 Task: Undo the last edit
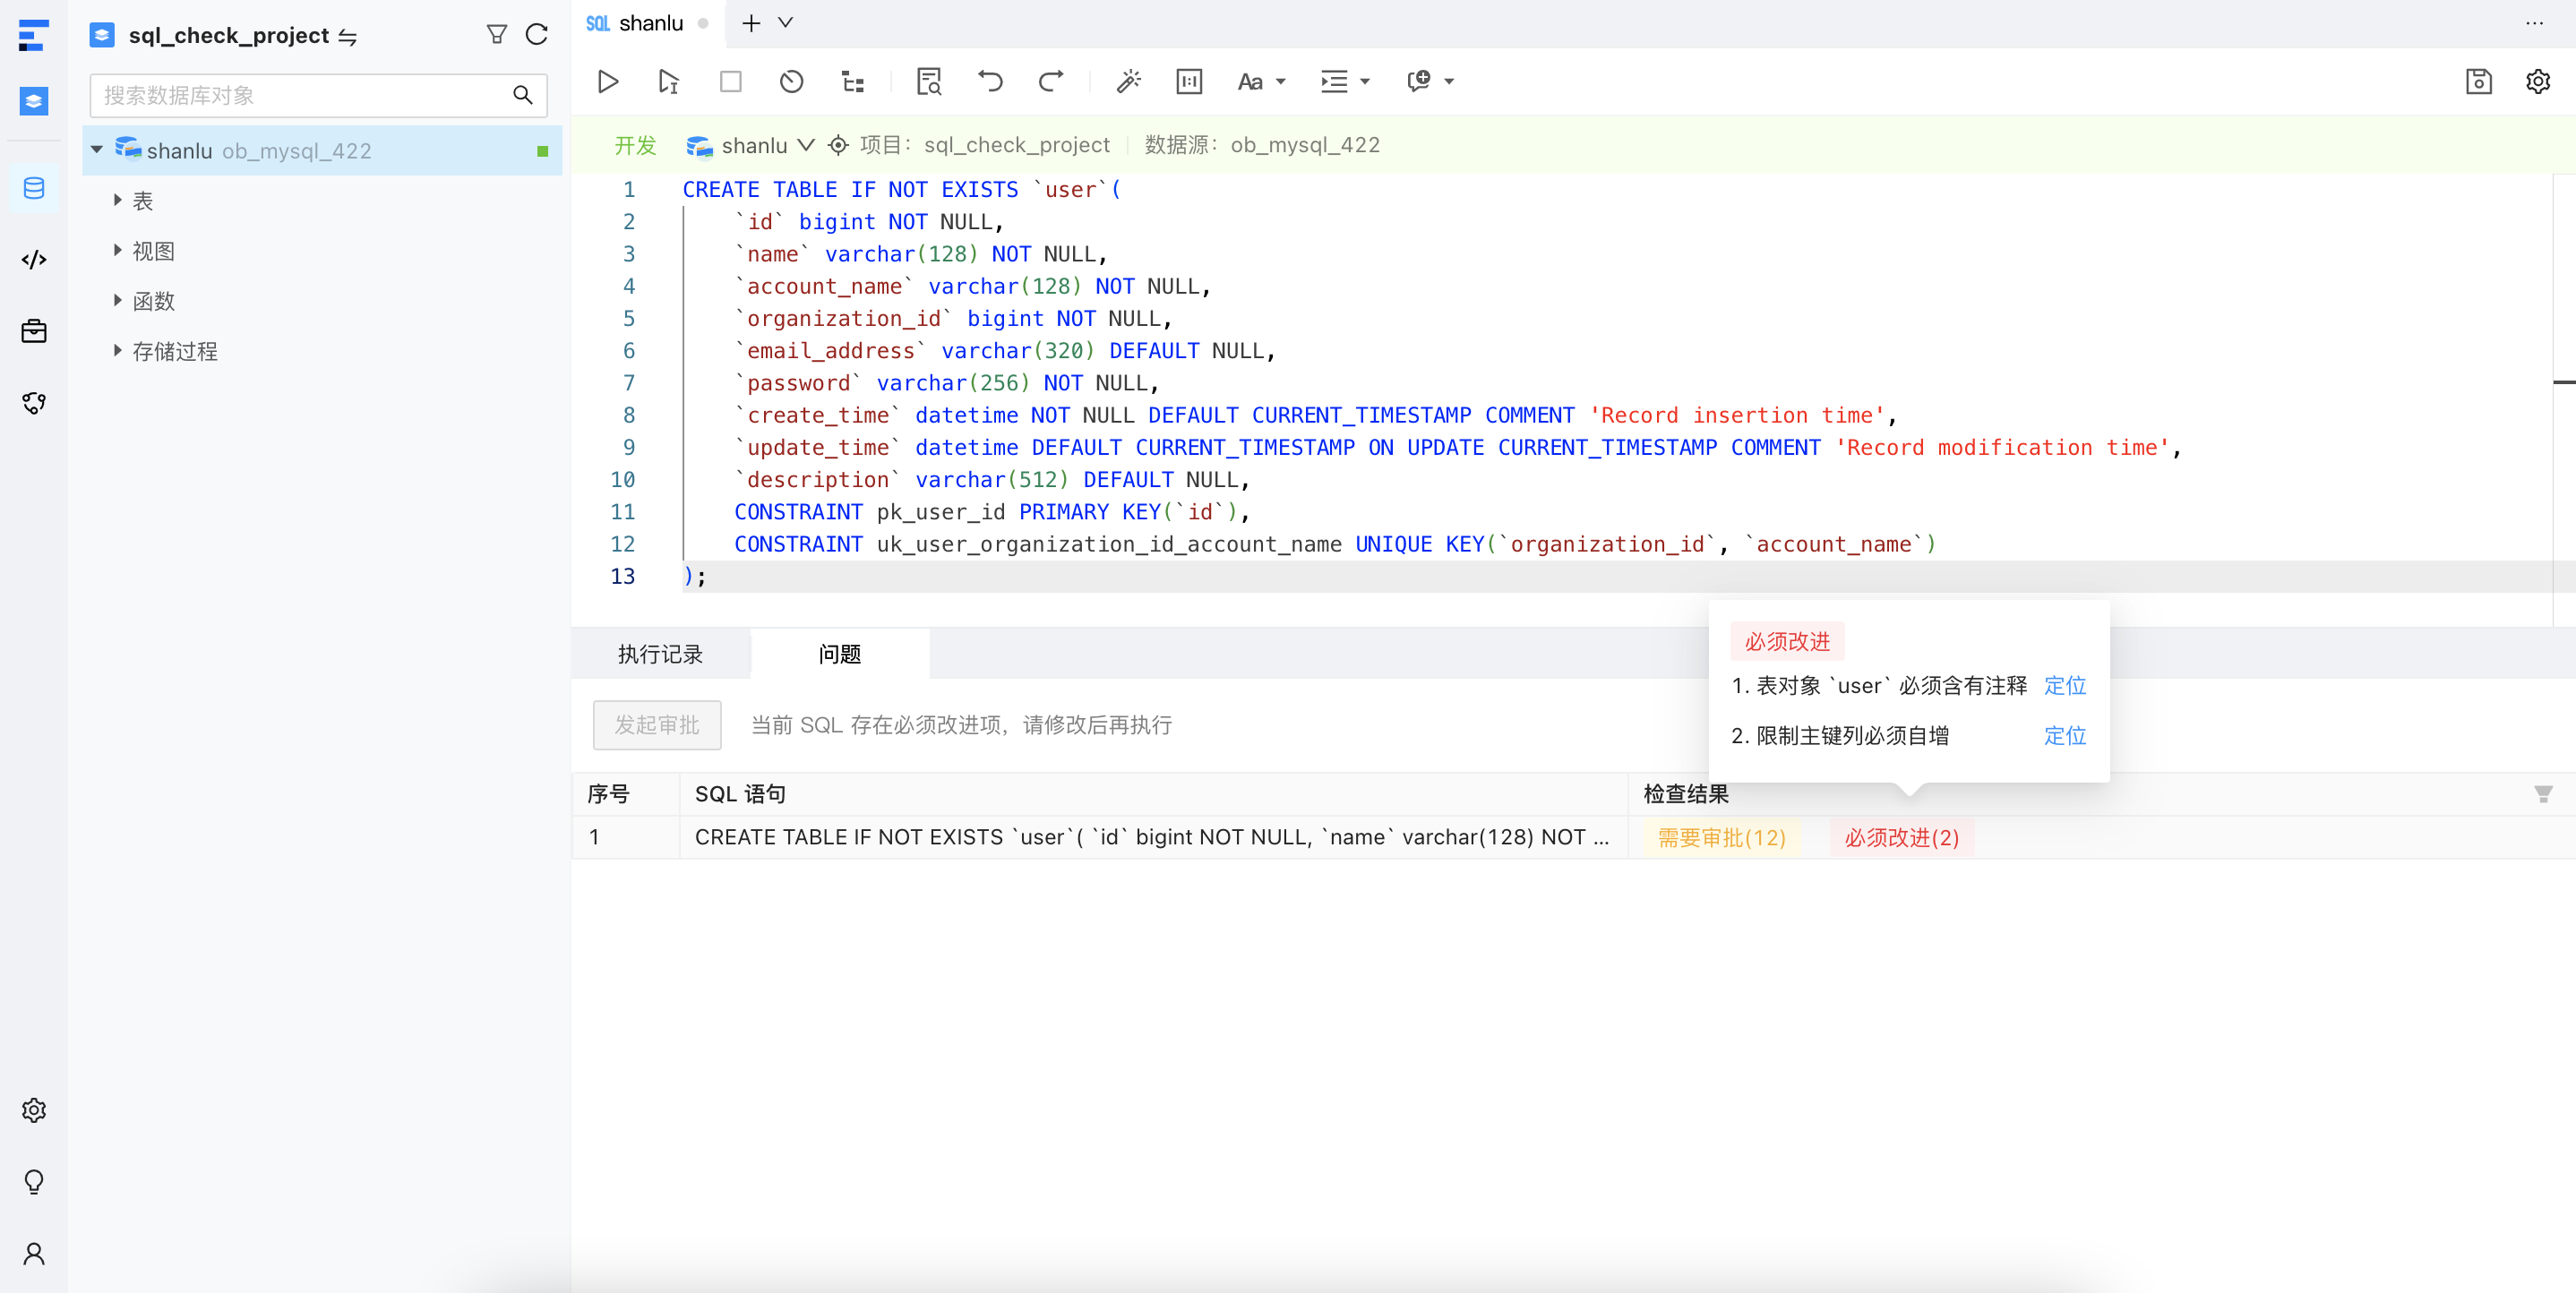coord(990,81)
